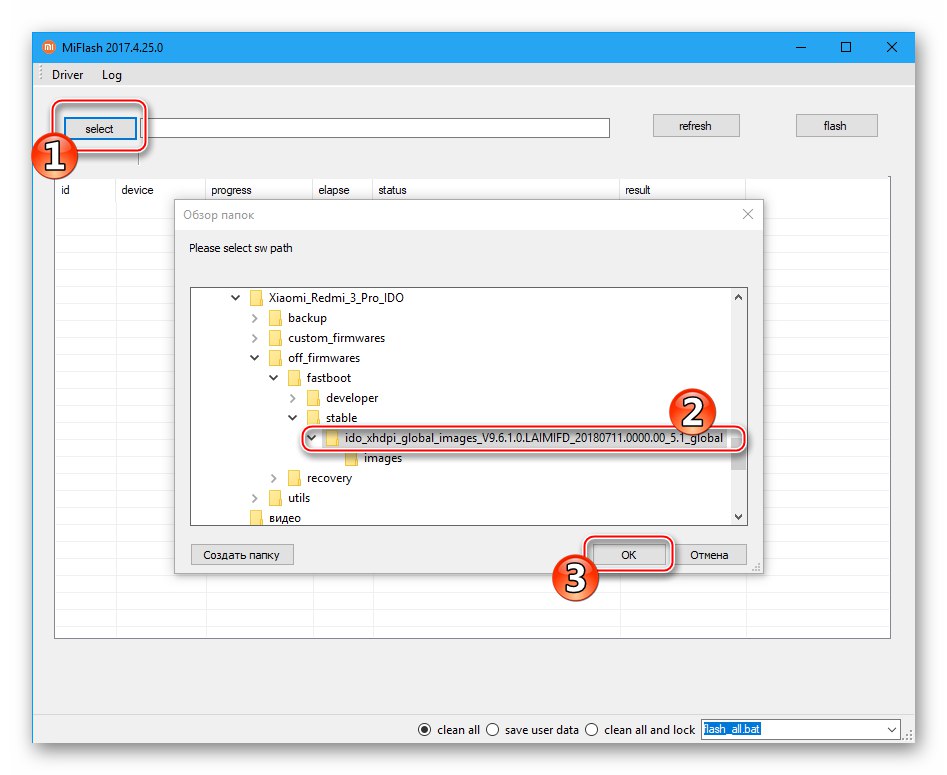Click the firmware path input field
Image resolution: width=947 pixels, height=775 pixels.
click(x=375, y=128)
